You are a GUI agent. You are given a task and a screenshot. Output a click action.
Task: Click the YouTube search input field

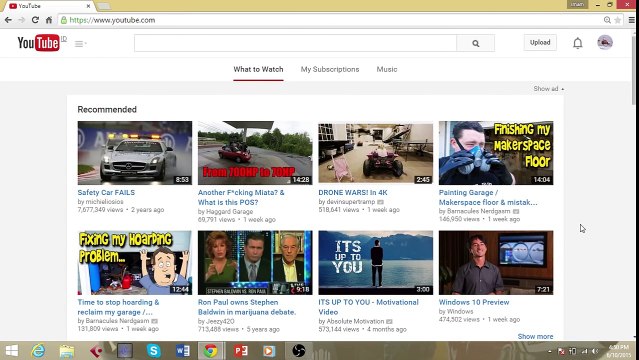[295, 43]
